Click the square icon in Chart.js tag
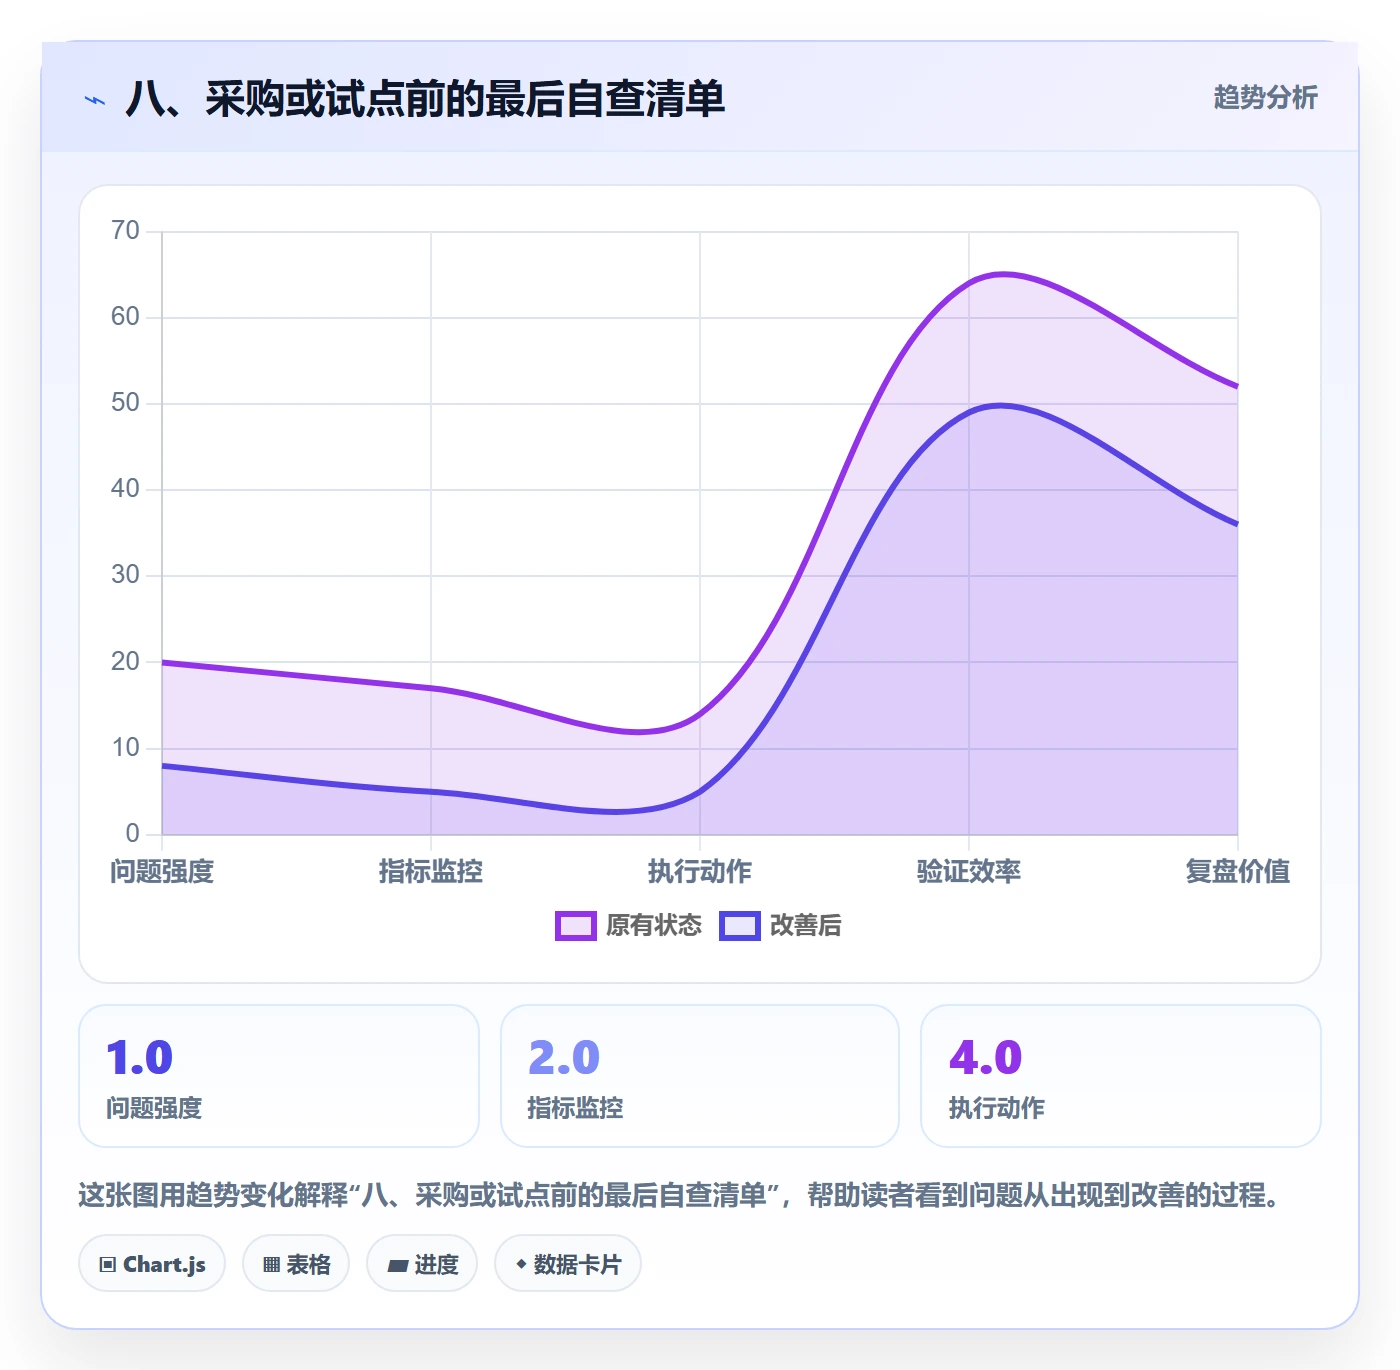 tap(108, 1265)
